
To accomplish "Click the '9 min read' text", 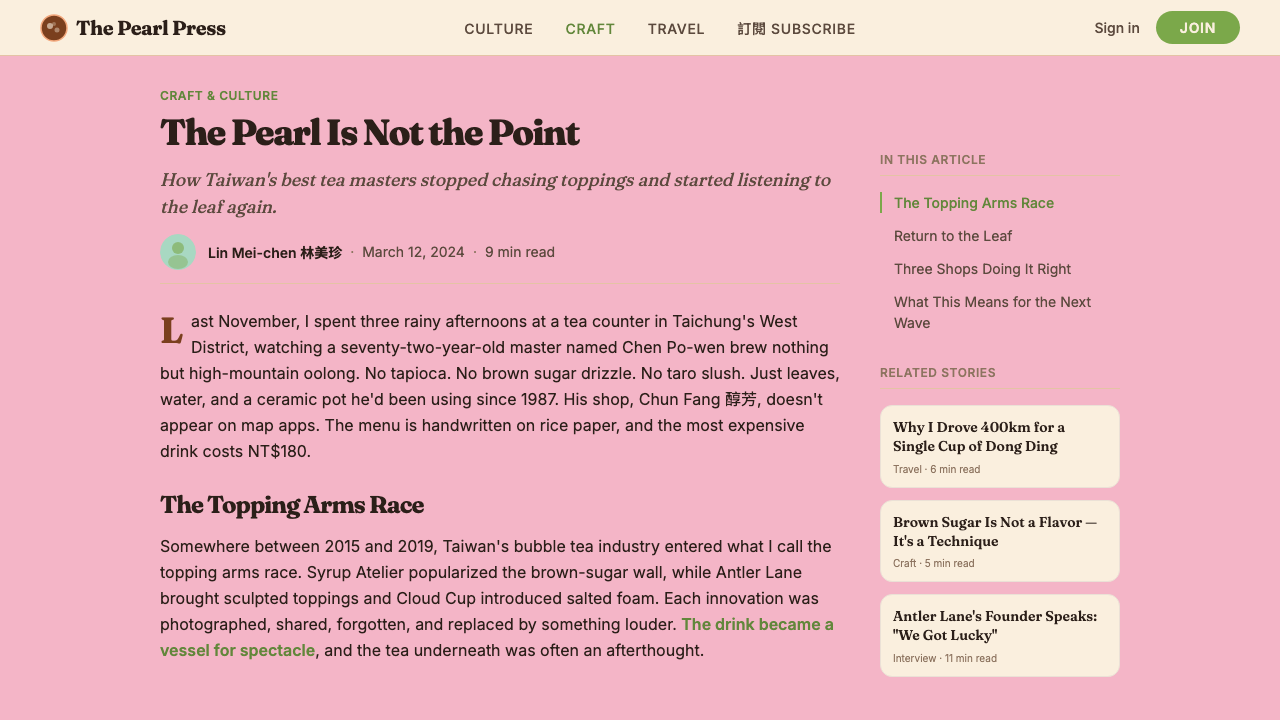I will click(520, 252).
